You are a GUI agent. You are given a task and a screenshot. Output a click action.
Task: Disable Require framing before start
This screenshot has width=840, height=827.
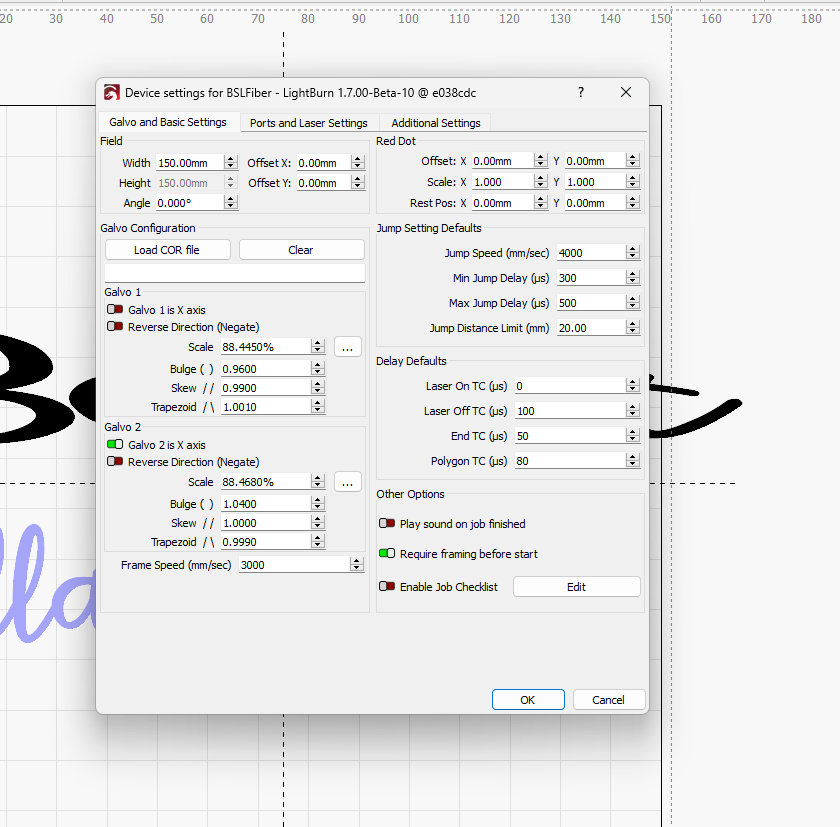coord(387,553)
